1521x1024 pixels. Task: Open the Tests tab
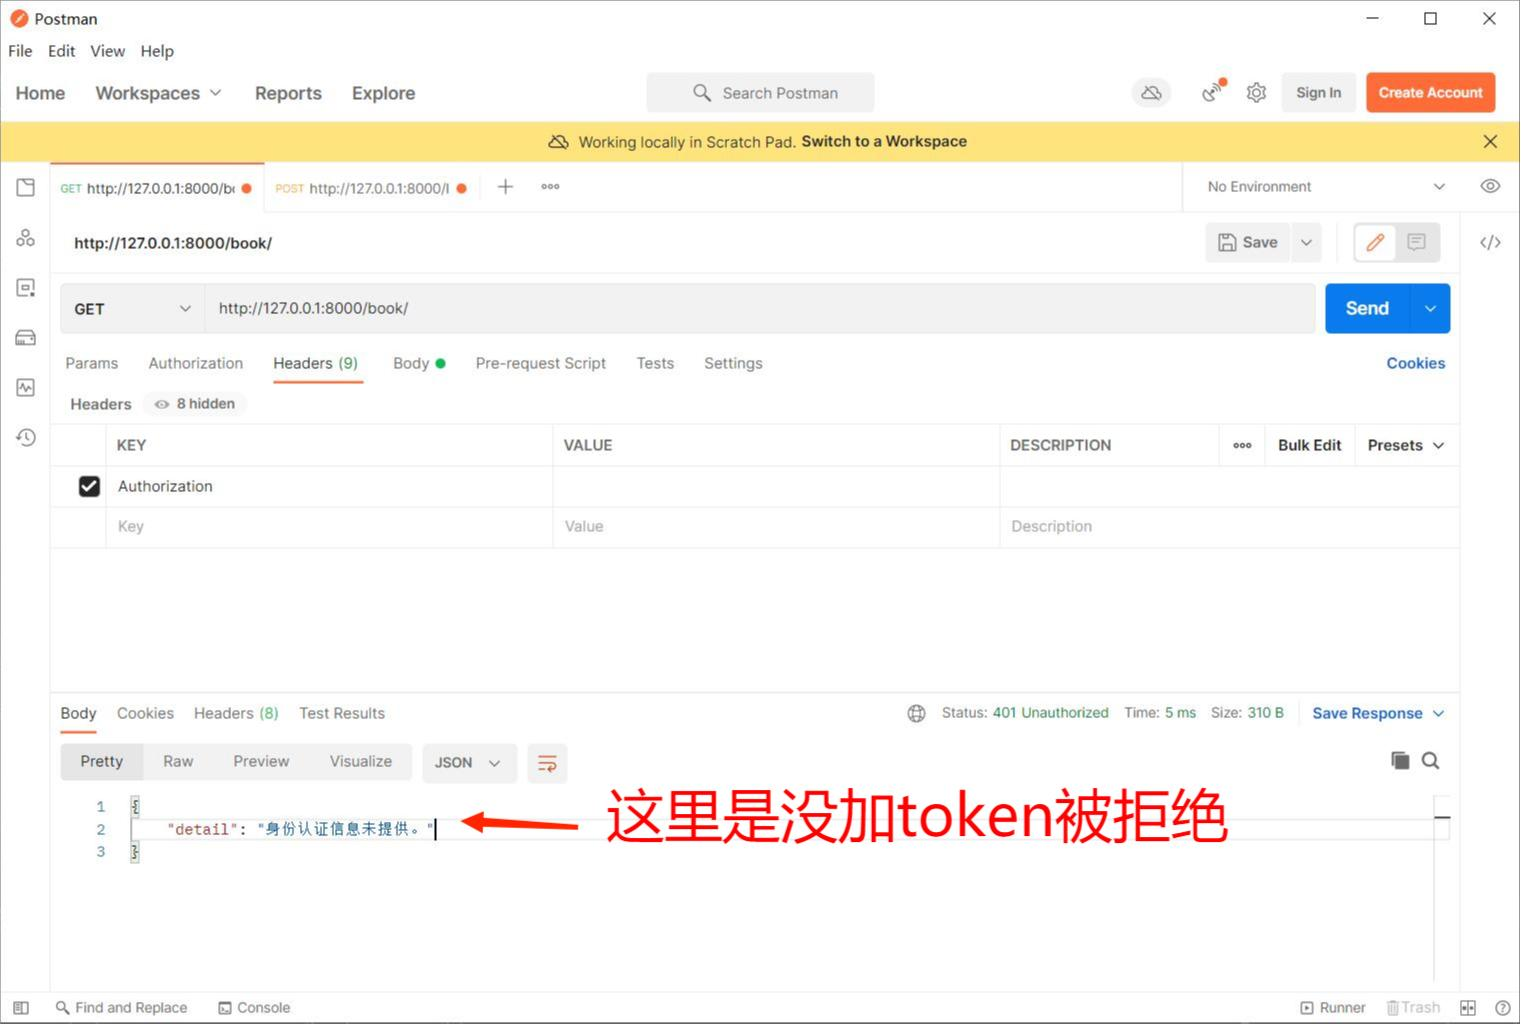655,363
